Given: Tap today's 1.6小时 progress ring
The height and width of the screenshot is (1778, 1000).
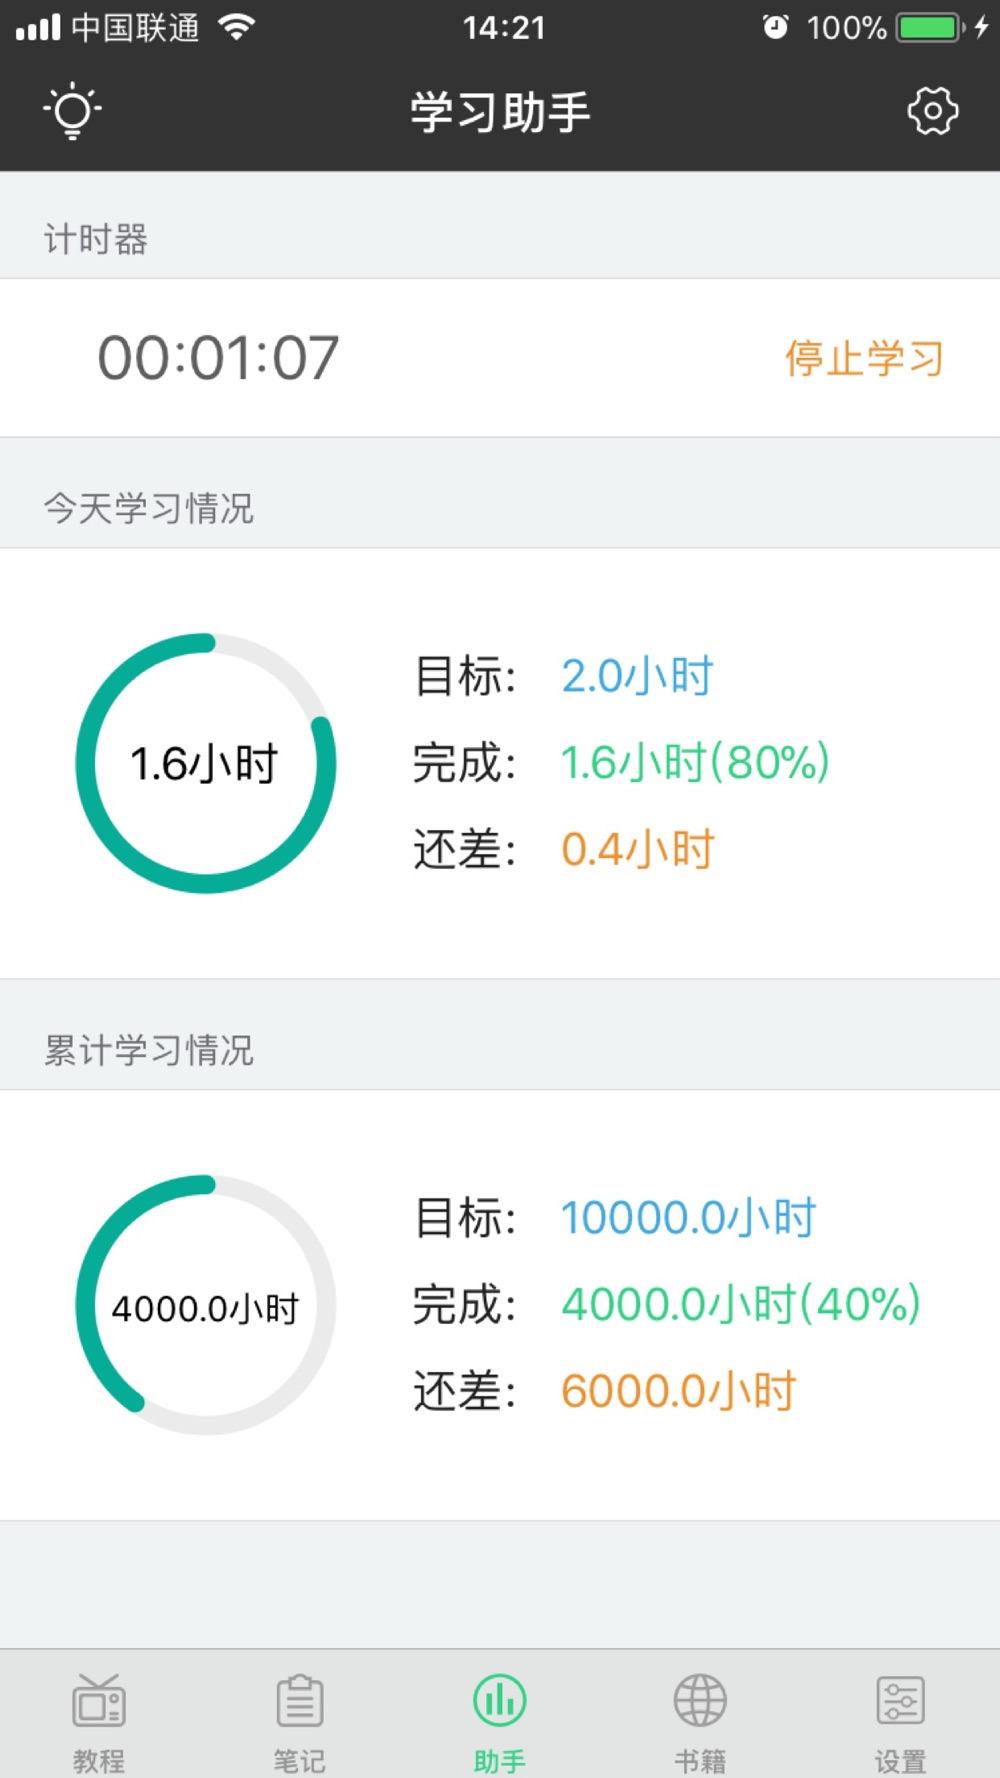Looking at the screenshot, I should 206,763.
